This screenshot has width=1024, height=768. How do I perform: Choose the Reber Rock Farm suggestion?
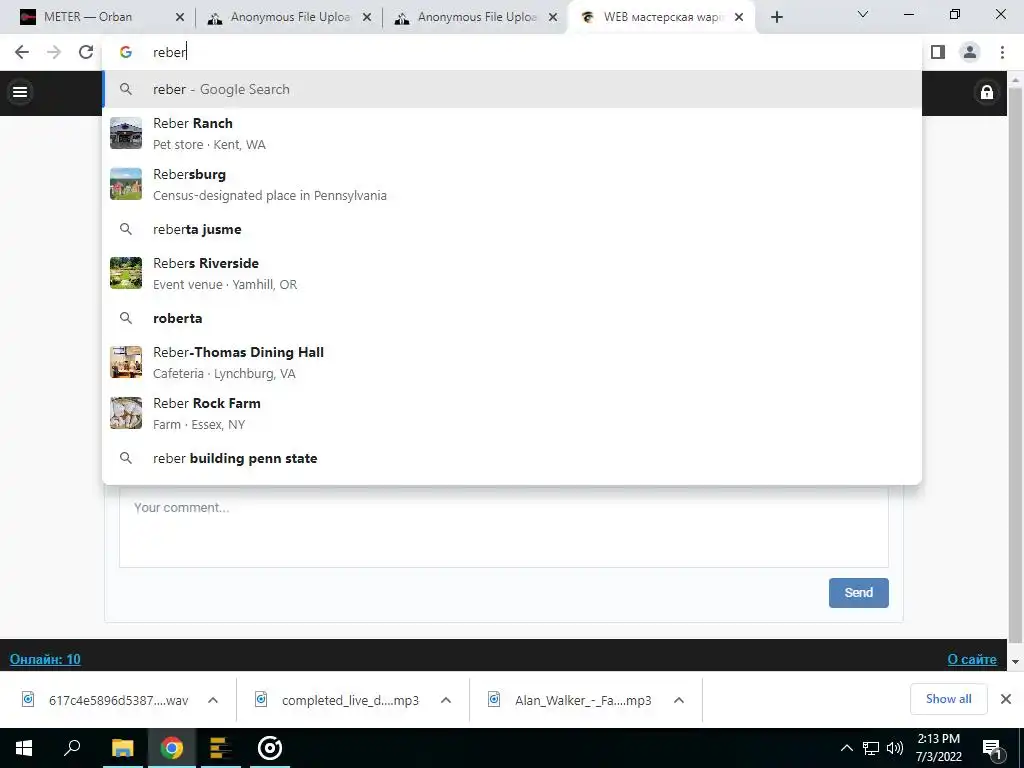coord(512,413)
